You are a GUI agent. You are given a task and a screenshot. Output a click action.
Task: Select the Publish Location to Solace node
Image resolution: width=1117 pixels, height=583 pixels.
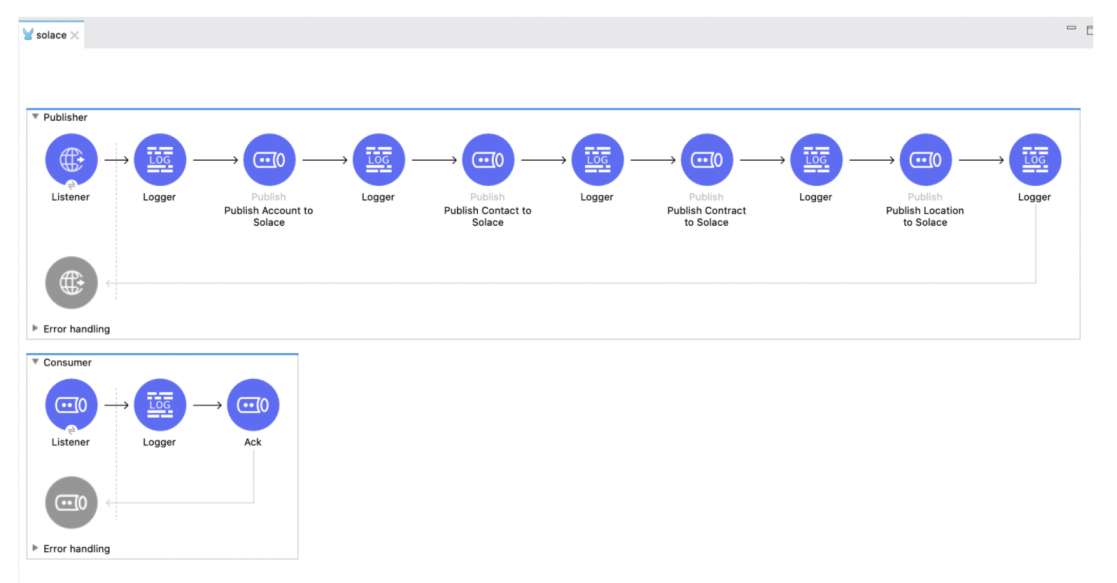coord(925,160)
